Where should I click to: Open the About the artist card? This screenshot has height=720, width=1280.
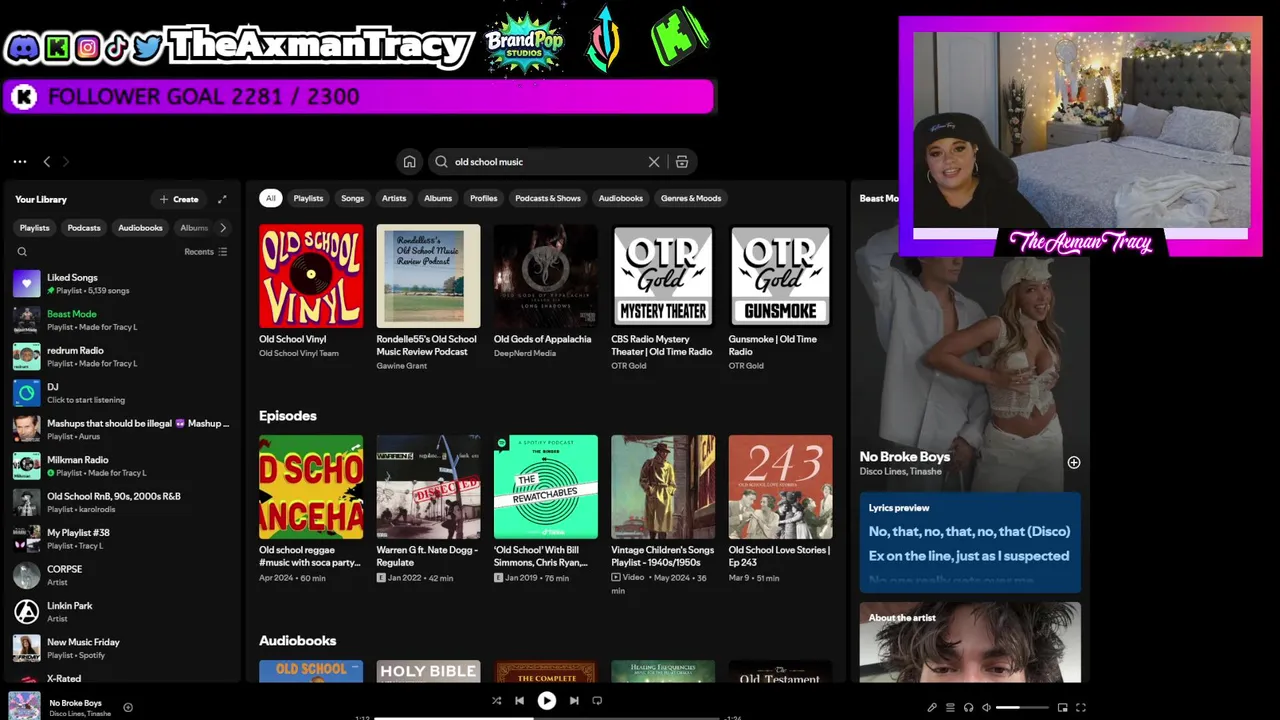click(x=970, y=642)
